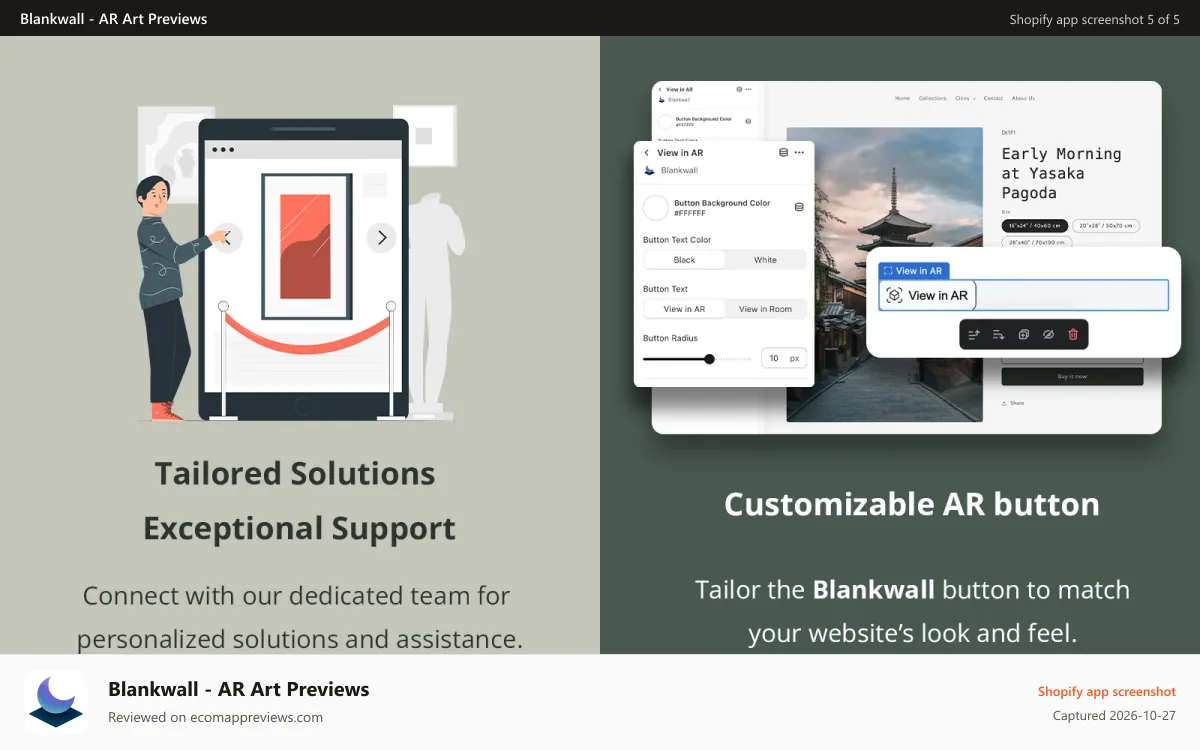Open the Button Background Color swatch

coord(656,208)
